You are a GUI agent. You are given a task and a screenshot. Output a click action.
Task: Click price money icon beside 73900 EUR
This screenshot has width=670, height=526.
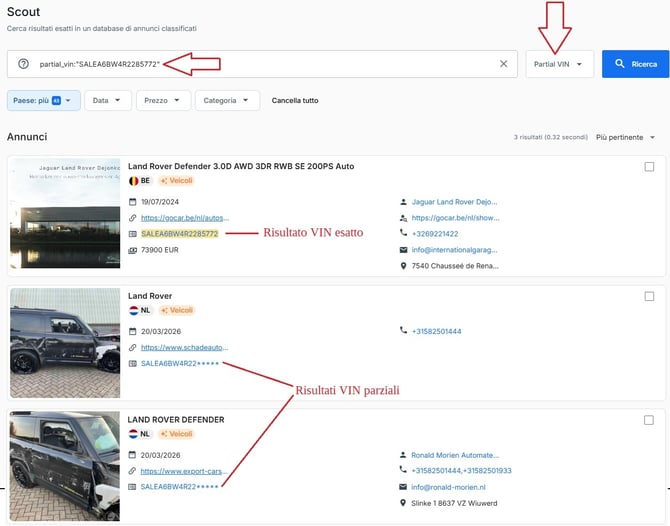pyautogui.click(x=132, y=250)
